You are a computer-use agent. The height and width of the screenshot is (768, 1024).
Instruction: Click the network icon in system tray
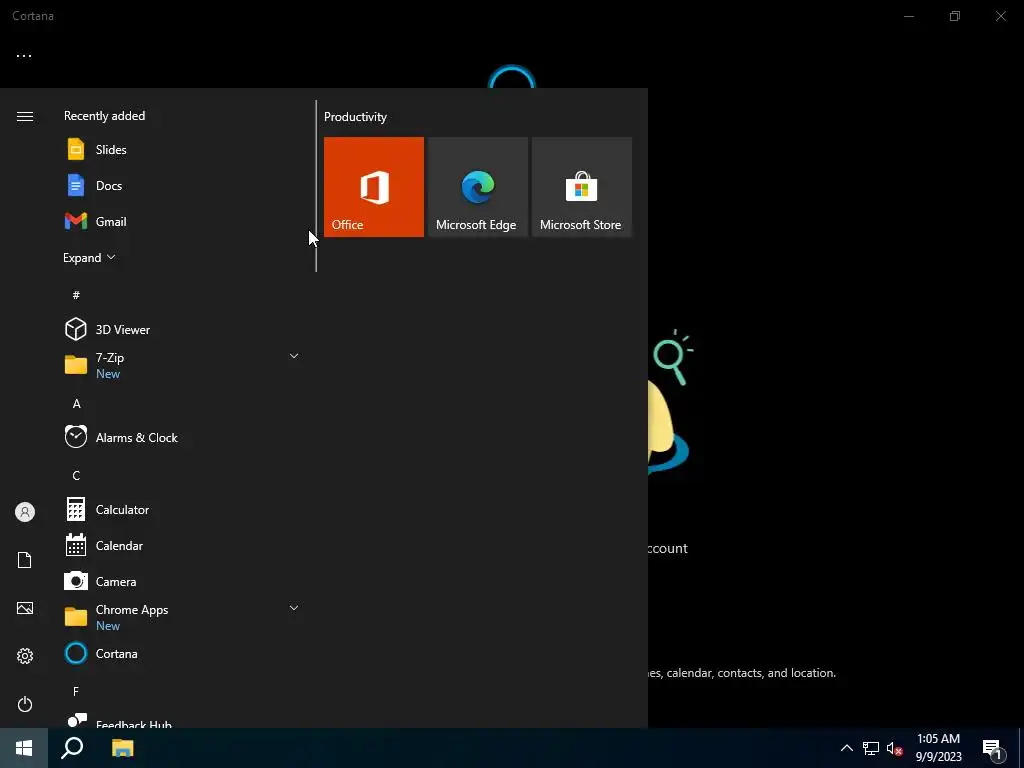coord(871,748)
